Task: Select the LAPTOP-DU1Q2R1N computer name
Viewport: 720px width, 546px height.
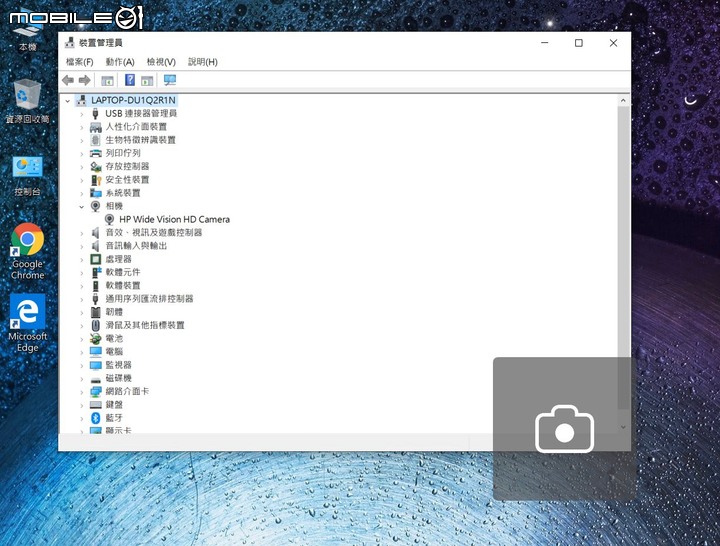Action: [133, 100]
